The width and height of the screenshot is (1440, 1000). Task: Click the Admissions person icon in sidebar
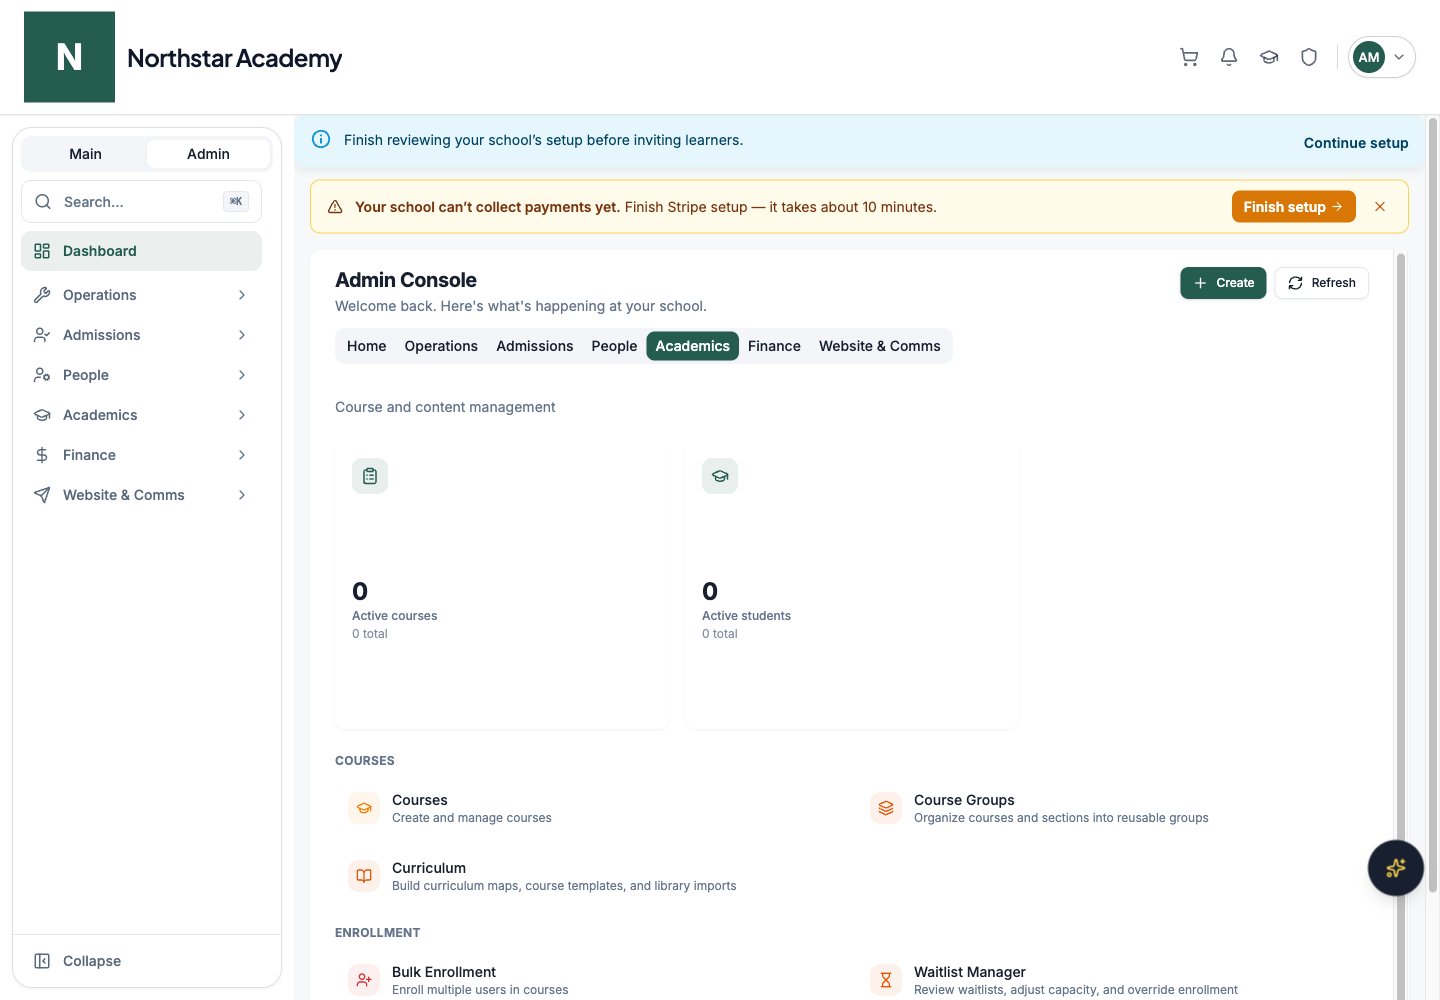pyautogui.click(x=42, y=335)
